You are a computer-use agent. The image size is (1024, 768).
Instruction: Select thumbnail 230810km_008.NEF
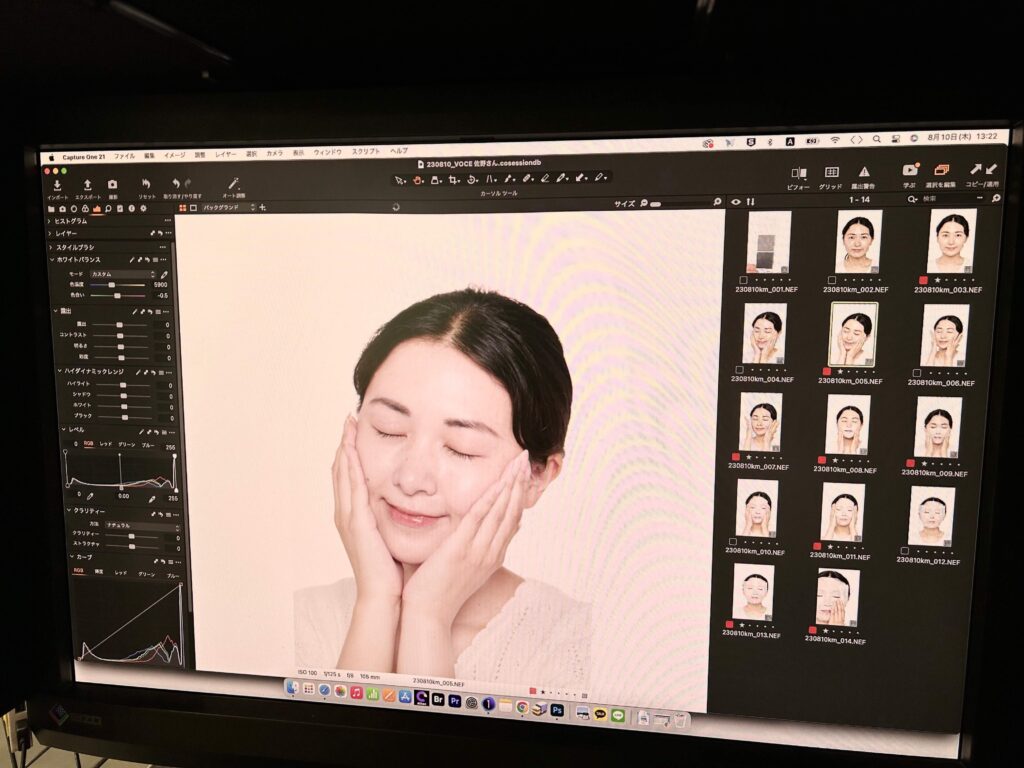click(848, 424)
